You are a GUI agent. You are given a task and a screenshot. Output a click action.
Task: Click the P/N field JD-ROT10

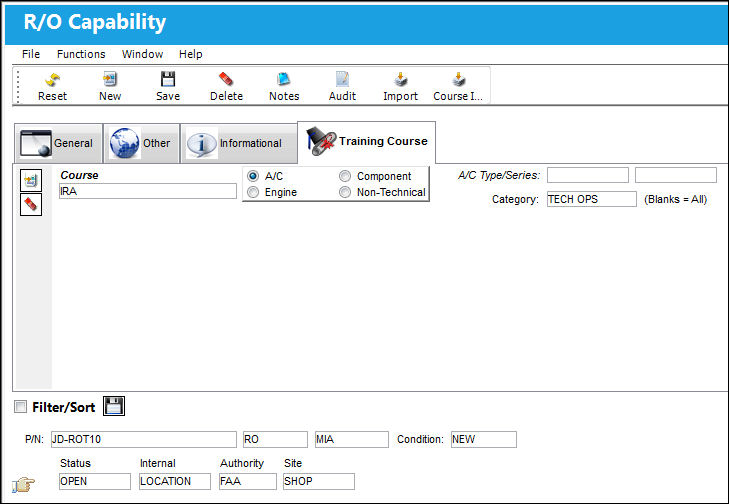[x=144, y=439]
